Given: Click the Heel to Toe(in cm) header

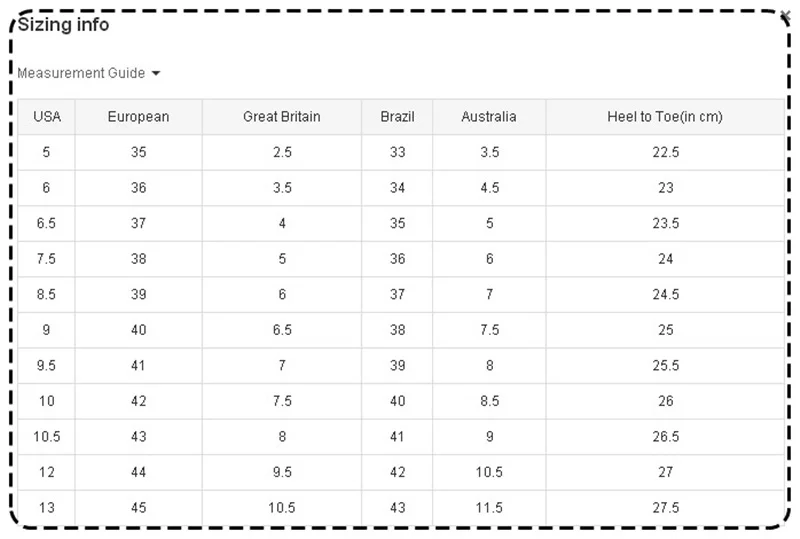Looking at the screenshot, I should 665,117.
